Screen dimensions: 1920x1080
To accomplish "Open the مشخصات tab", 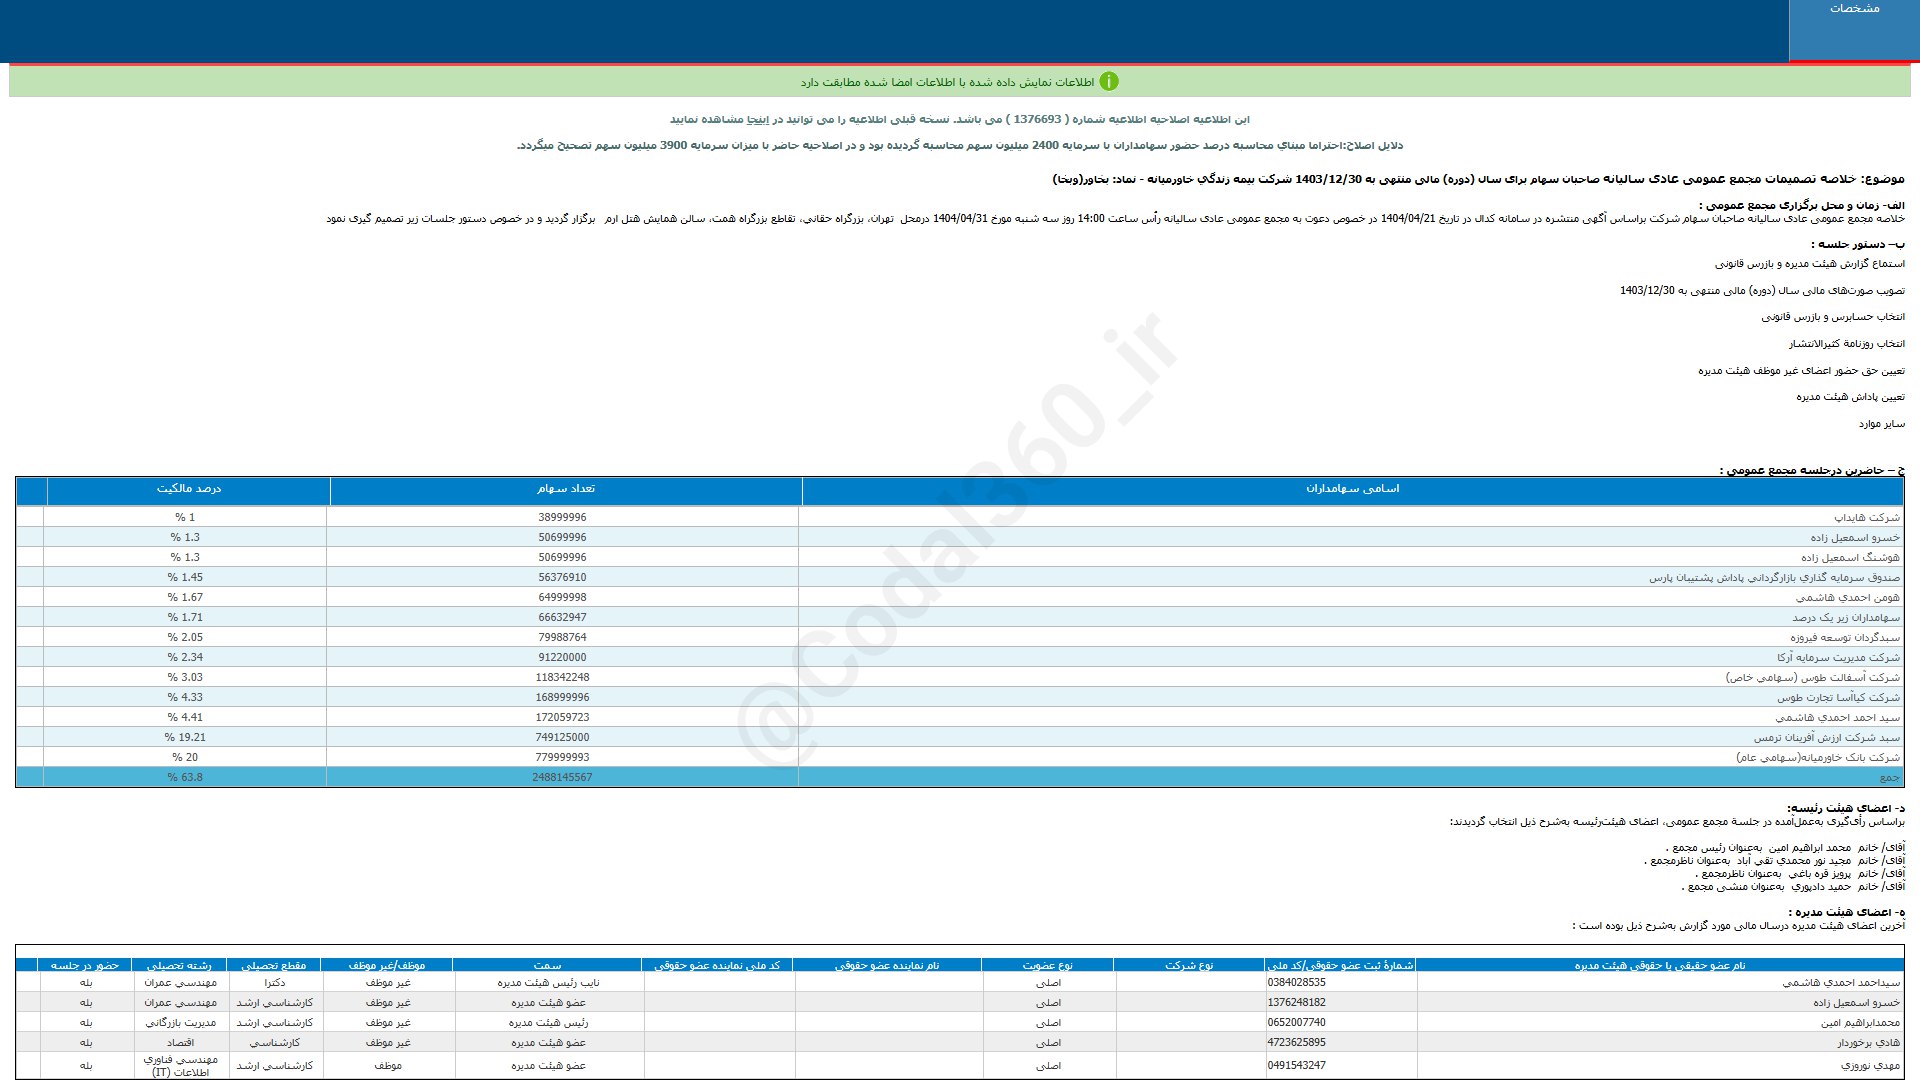I will (x=1854, y=30).
